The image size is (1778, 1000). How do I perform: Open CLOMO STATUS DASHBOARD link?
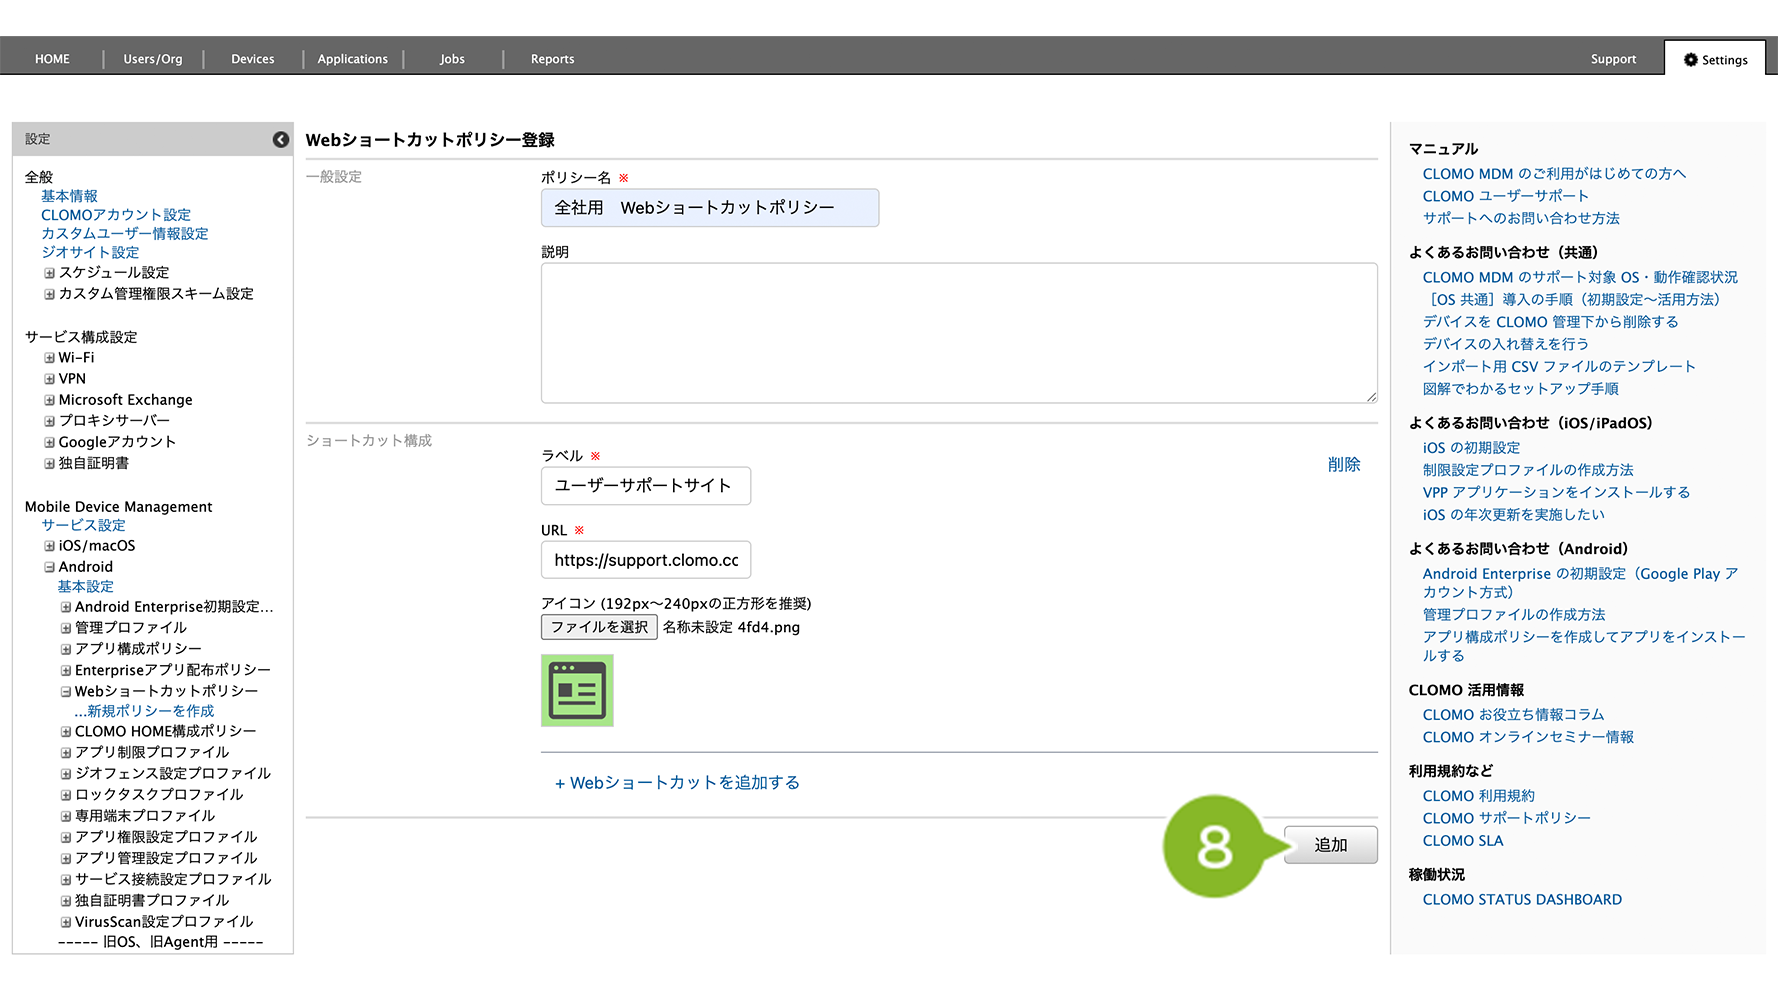pyautogui.click(x=1521, y=900)
